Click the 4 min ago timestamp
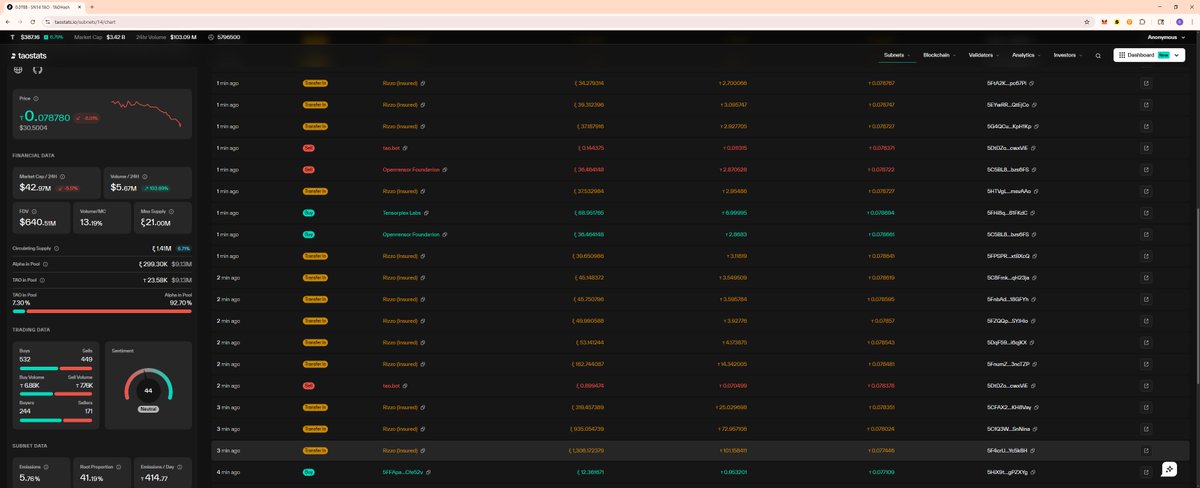 (228, 472)
